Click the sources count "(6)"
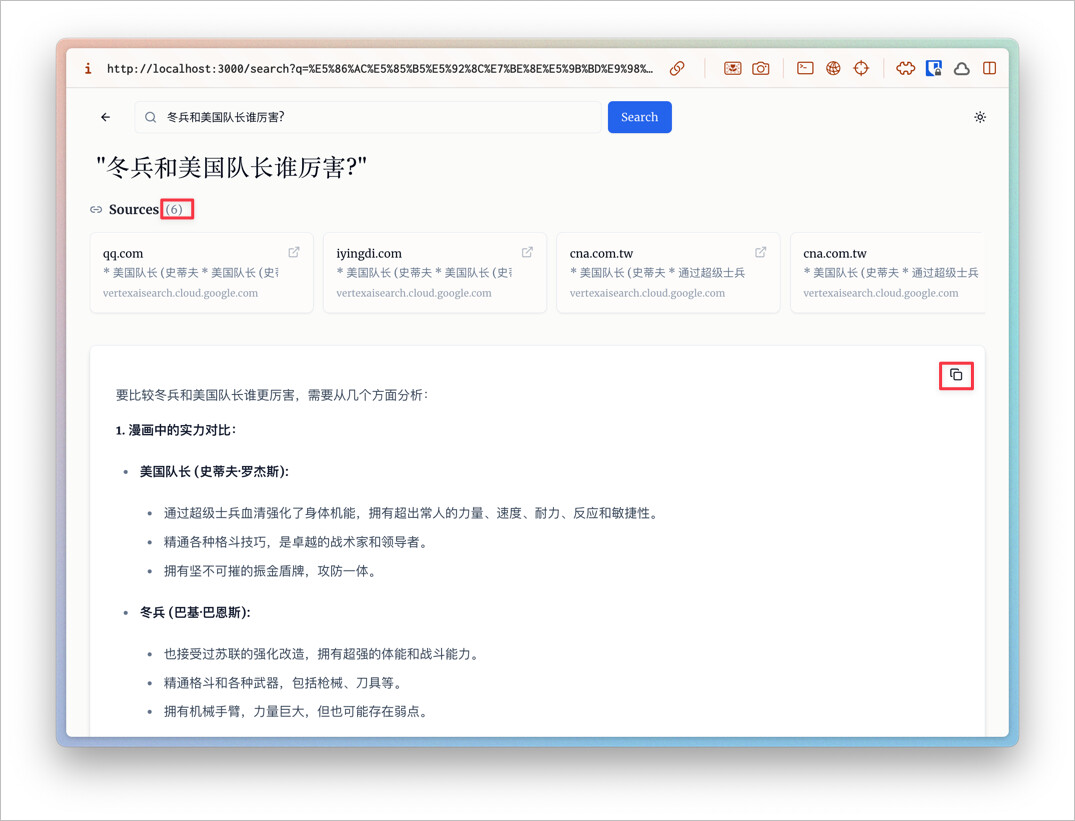Viewport: 1075px width, 821px height. pyautogui.click(x=174, y=210)
